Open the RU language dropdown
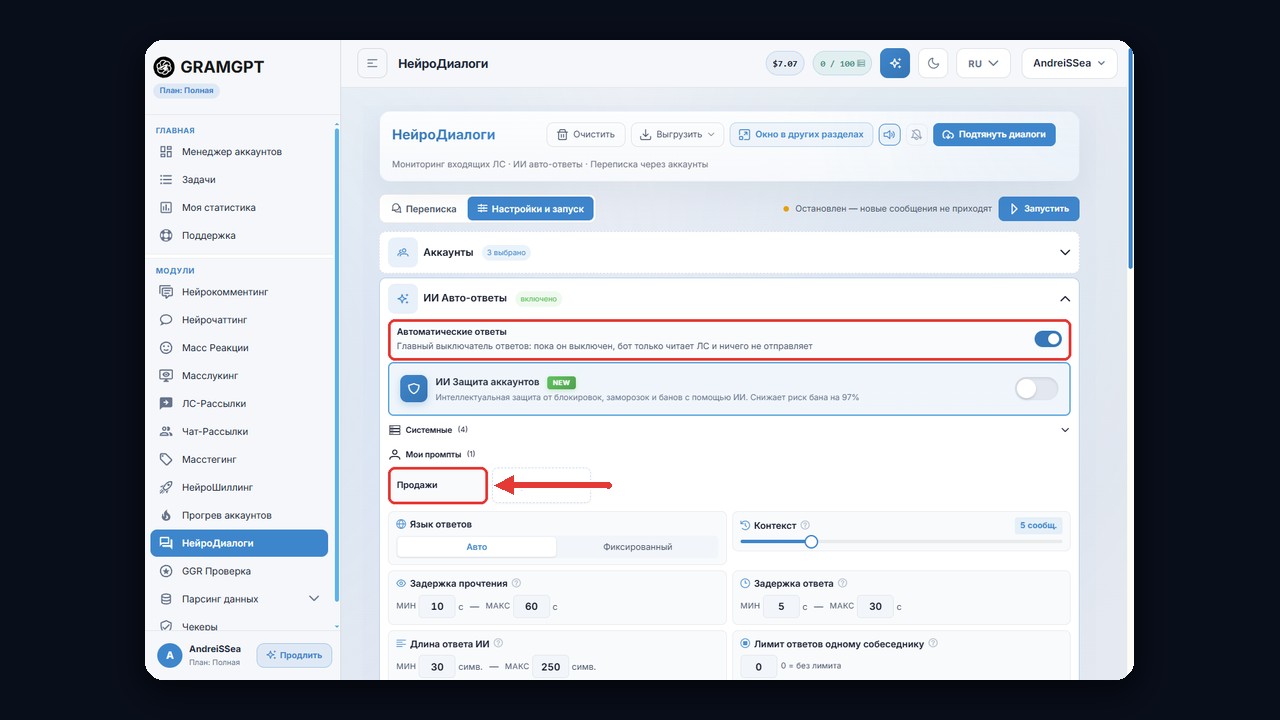This screenshot has width=1280, height=720. 983,63
